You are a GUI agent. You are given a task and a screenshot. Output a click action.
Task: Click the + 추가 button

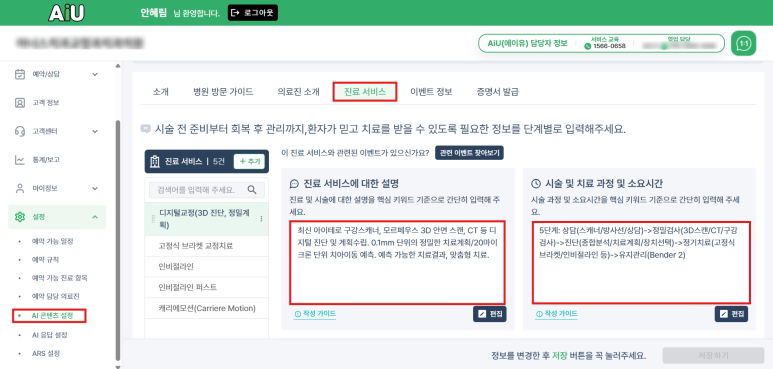click(x=249, y=162)
